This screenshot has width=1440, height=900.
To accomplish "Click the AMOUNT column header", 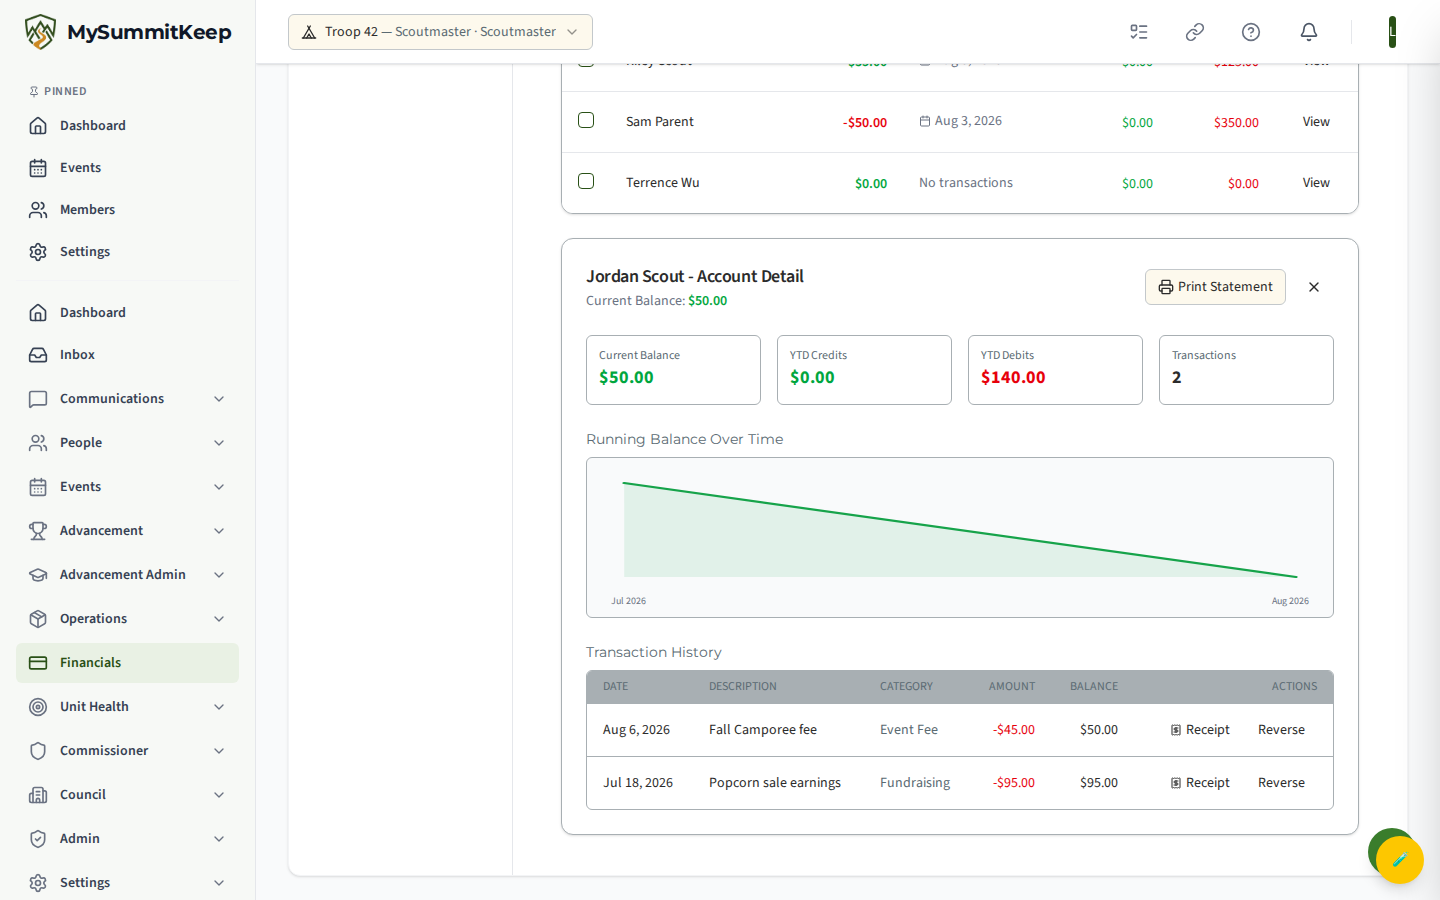I will [x=1012, y=686].
